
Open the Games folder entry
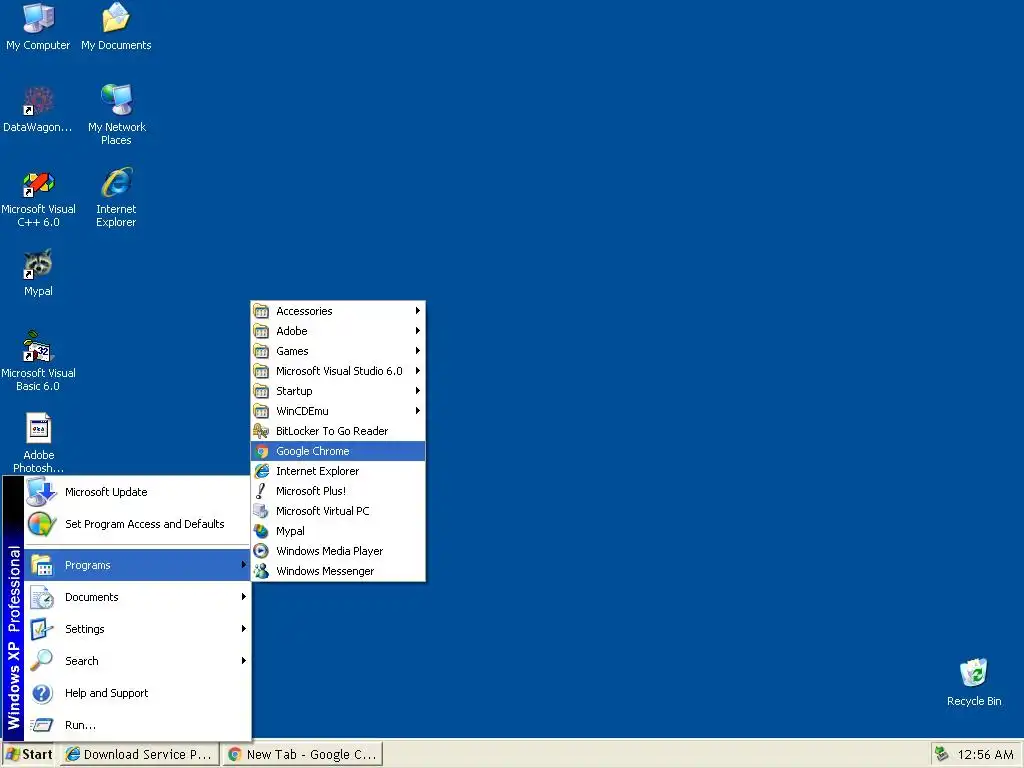(338, 351)
